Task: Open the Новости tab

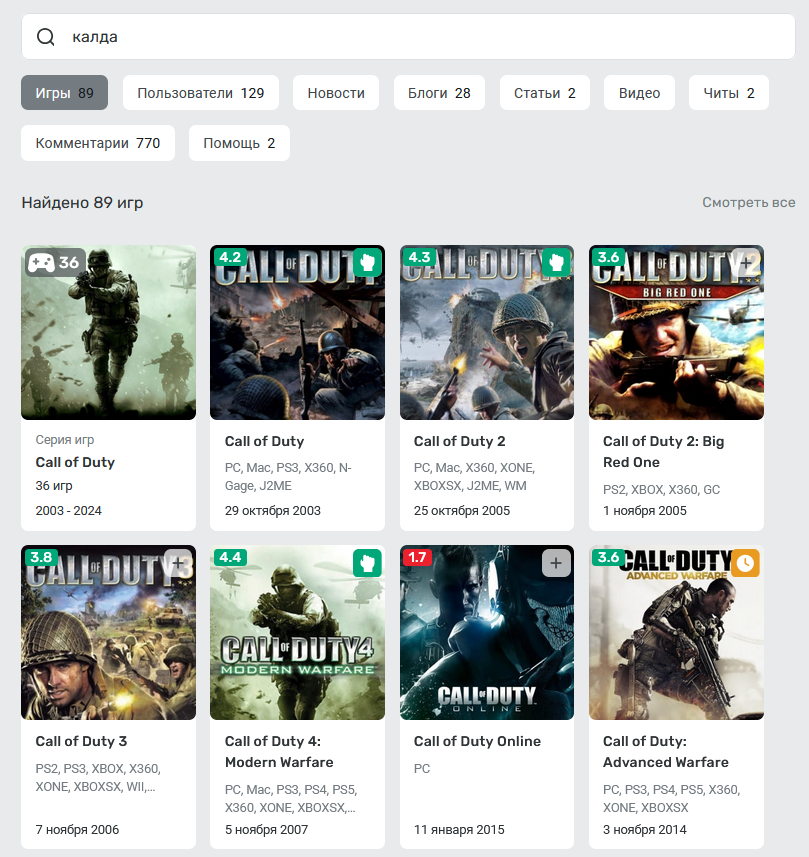Action: click(x=336, y=93)
